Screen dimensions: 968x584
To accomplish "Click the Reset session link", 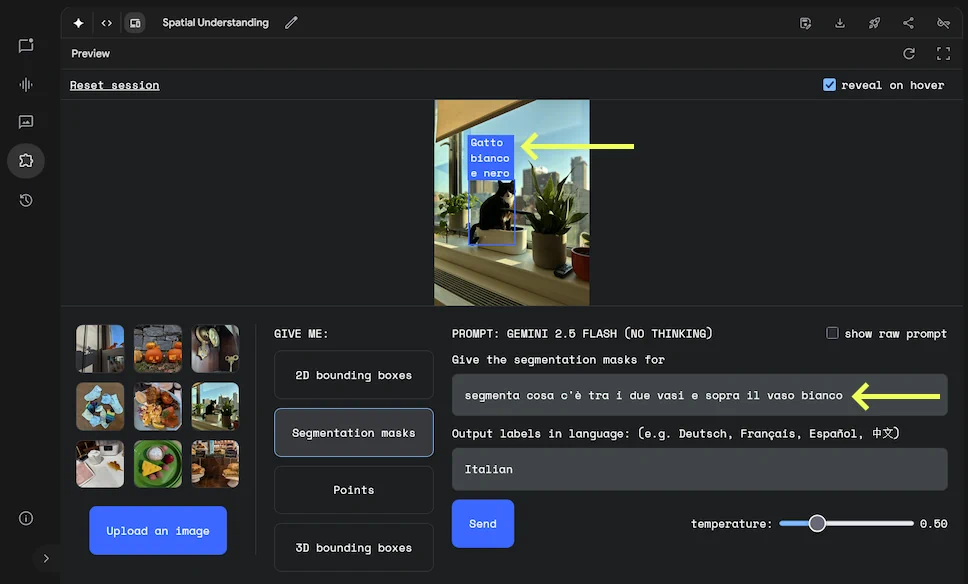I will [x=114, y=85].
